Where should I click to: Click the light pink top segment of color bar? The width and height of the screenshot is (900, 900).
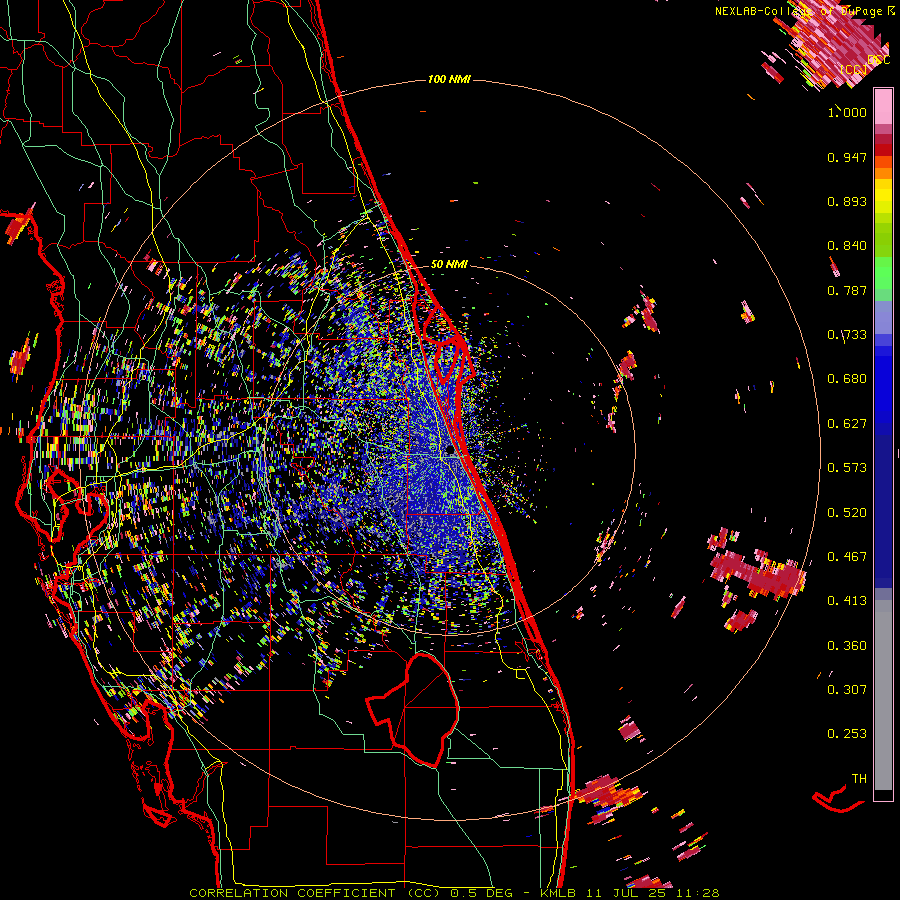point(883,106)
